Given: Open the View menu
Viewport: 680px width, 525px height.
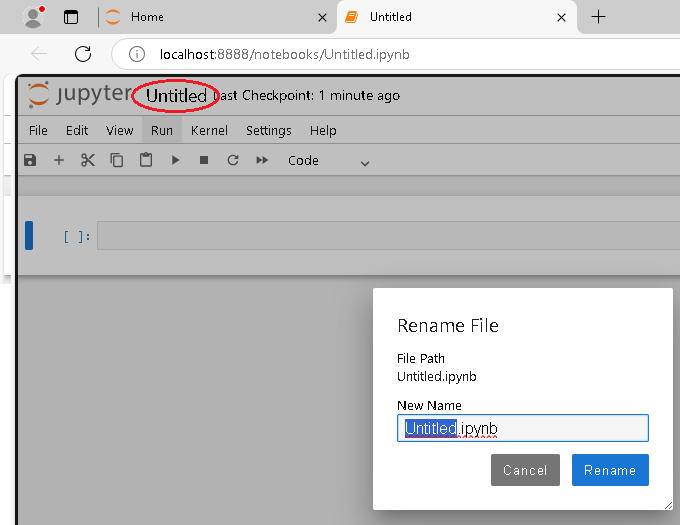Looking at the screenshot, I should click(x=119, y=130).
